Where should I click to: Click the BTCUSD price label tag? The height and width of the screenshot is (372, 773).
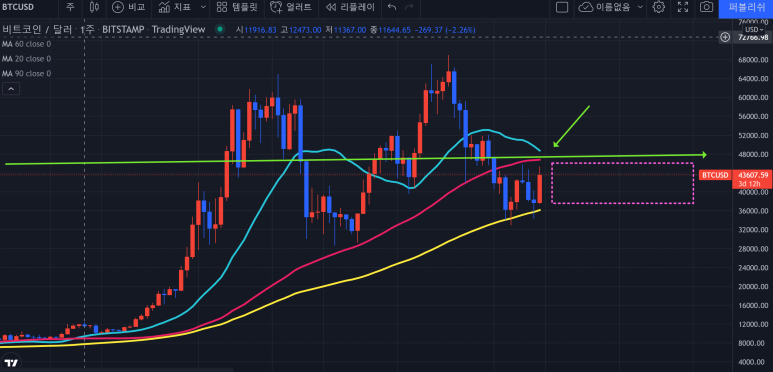[x=715, y=175]
